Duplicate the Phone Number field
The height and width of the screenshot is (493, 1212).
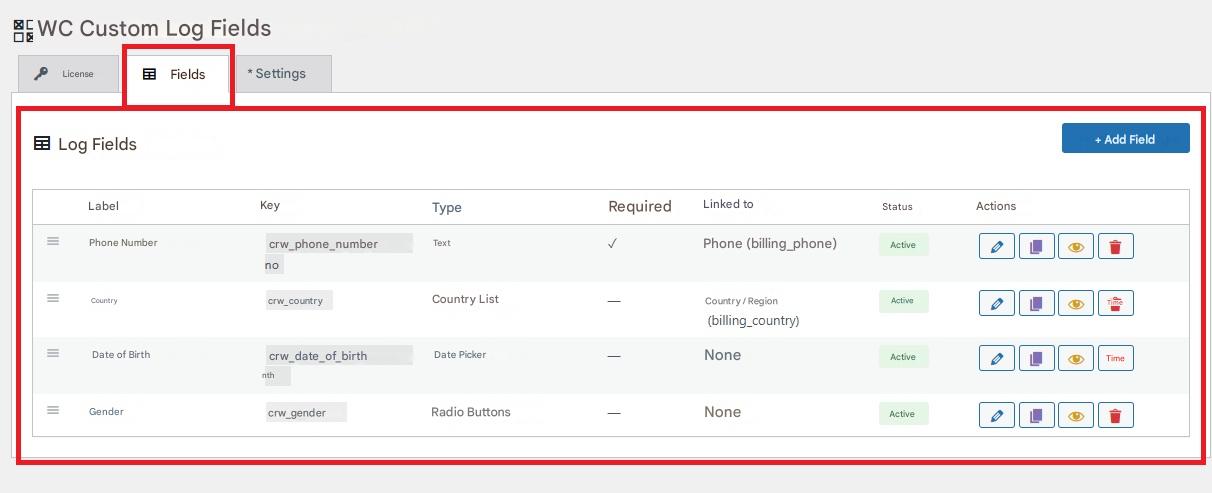[x=1036, y=246]
